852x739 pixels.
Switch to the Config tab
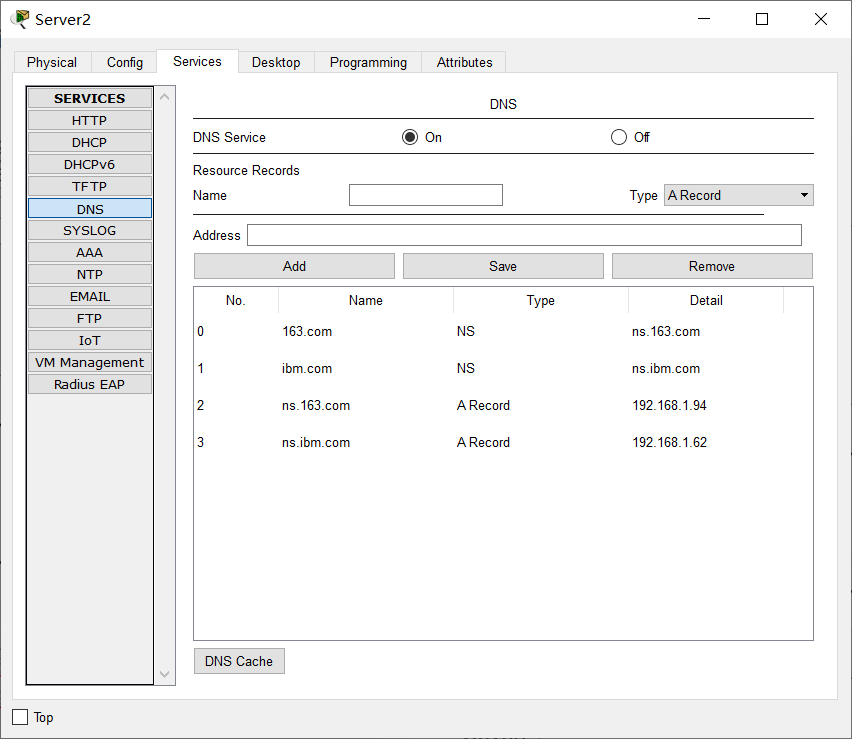(x=124, y=62)
